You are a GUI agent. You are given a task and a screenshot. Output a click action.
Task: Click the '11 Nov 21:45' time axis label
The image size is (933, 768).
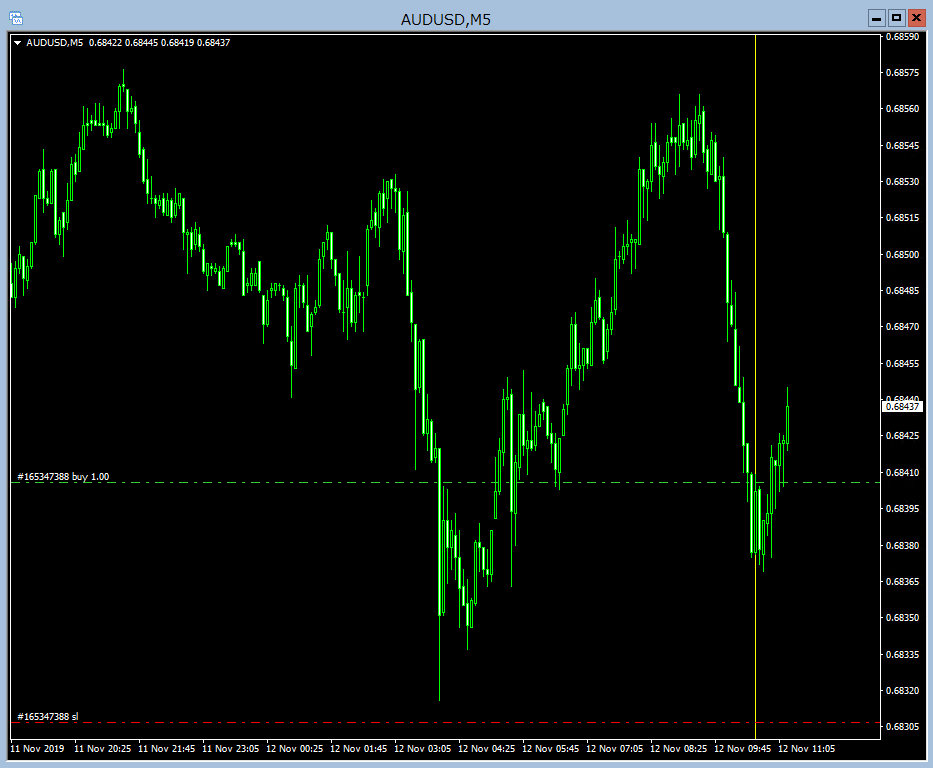[x=167, y=748]
